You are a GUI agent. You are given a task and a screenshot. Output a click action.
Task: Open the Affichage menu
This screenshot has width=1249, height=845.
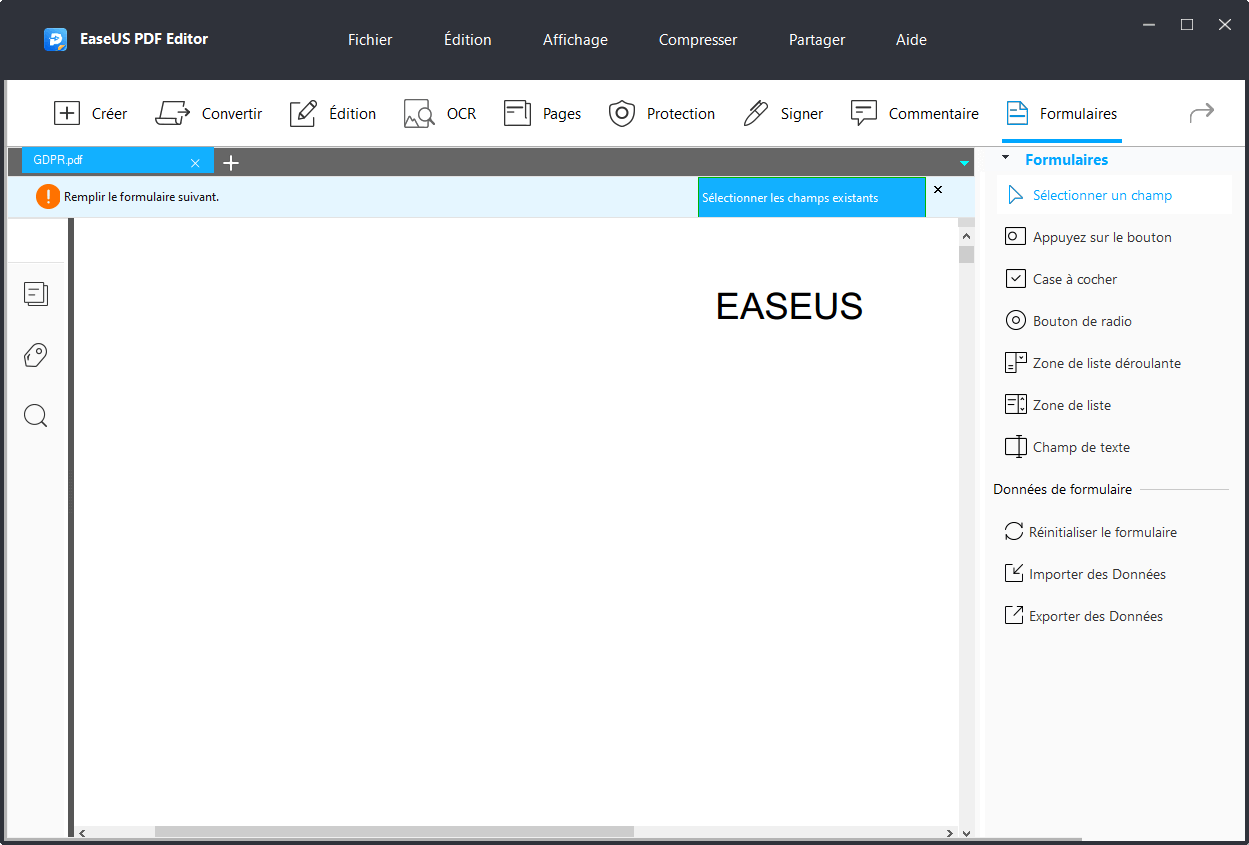(575, 40)
